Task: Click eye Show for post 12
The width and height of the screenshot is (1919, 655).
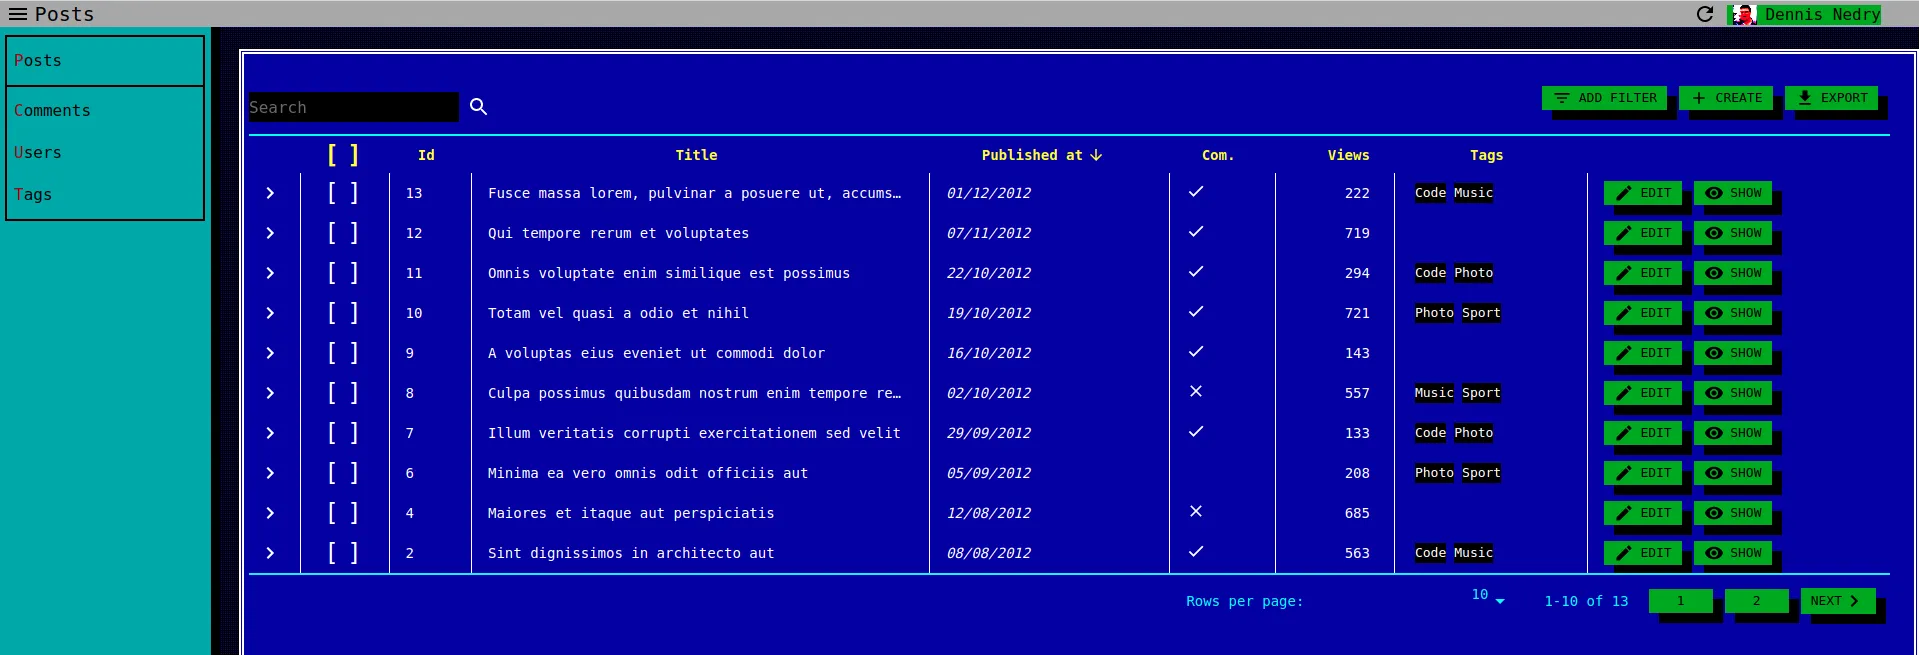Action: click(x=1732, y=233)
